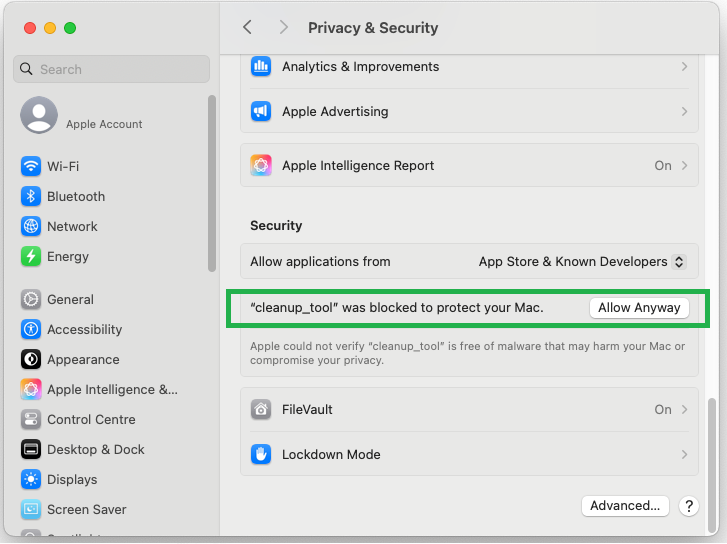Click the General gear icon

[x=31, y=299]
